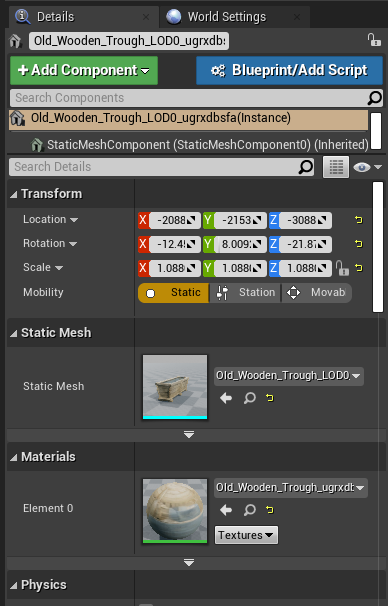388x606 pixels.
Task: Open the eye view options dropdown
Action: coord(367,167)
